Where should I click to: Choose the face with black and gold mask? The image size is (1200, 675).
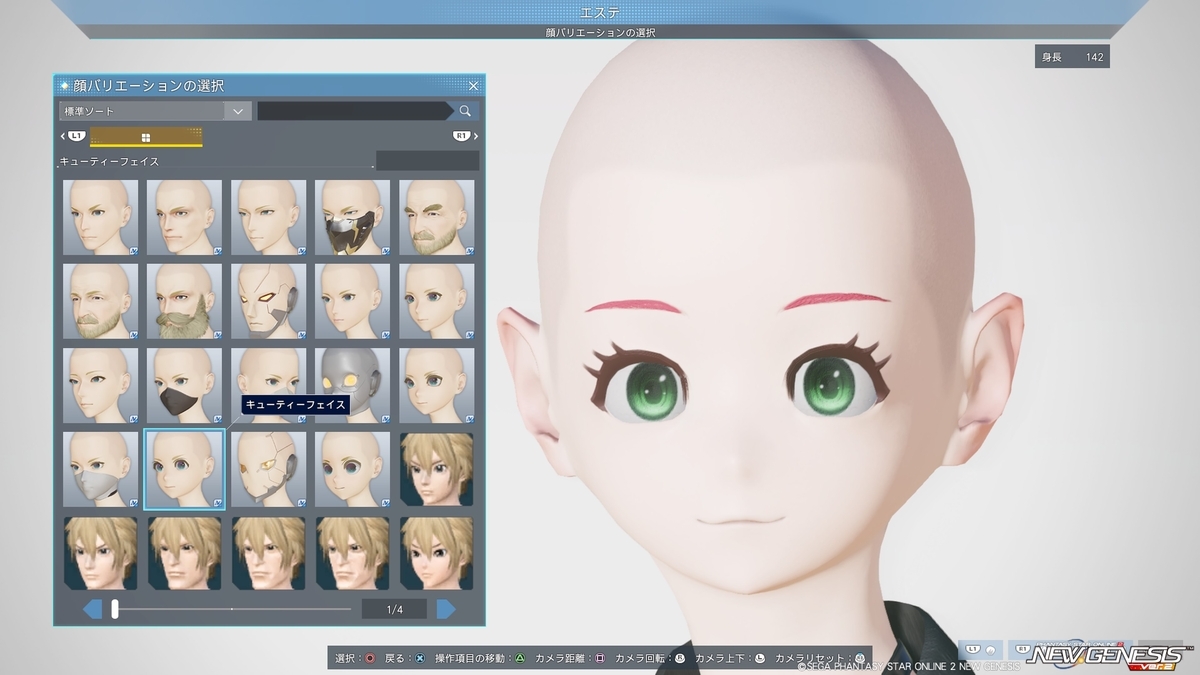coord(353,217)
